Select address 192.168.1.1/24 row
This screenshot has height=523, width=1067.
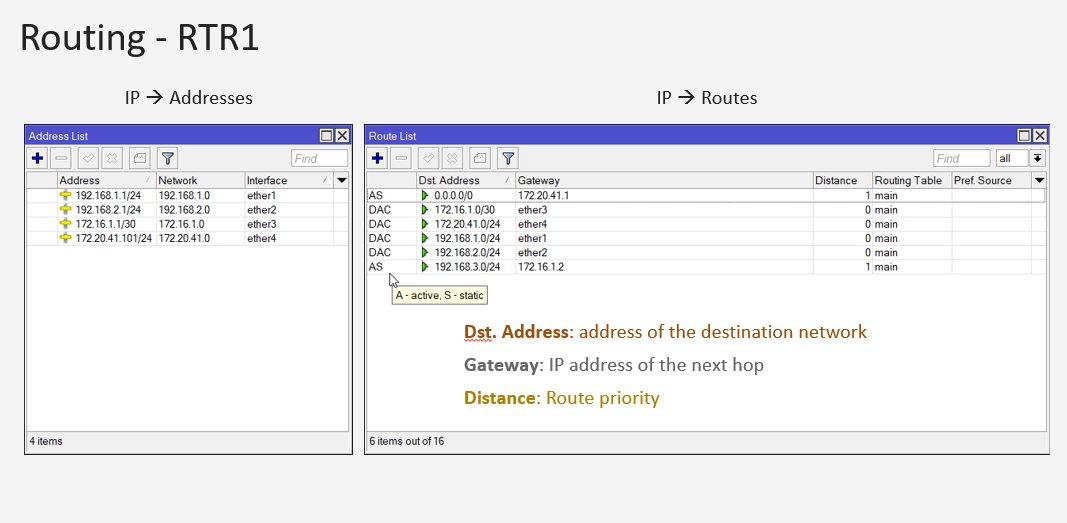click(x=187, y=195)
